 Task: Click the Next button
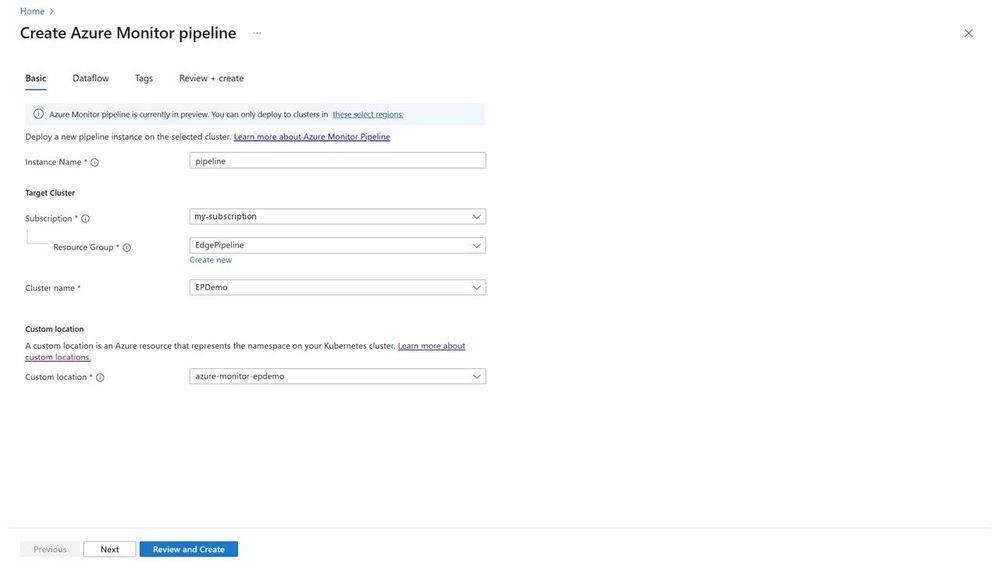(110, 549)
